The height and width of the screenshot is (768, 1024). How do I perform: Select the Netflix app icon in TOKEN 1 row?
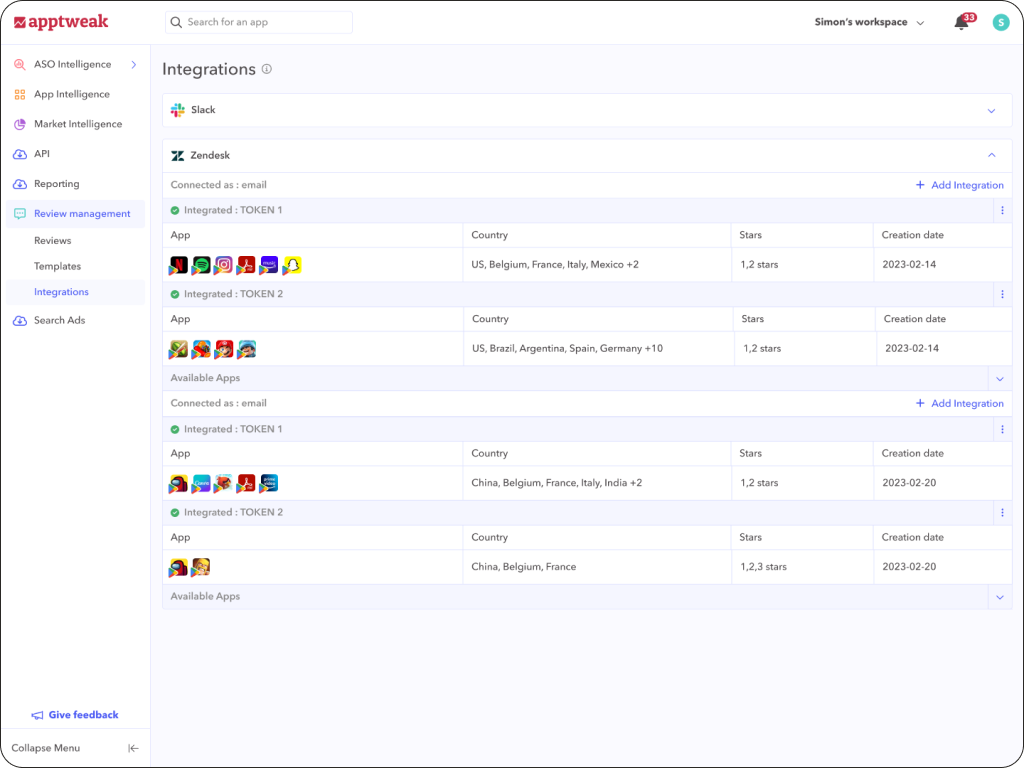click(179, 264)
